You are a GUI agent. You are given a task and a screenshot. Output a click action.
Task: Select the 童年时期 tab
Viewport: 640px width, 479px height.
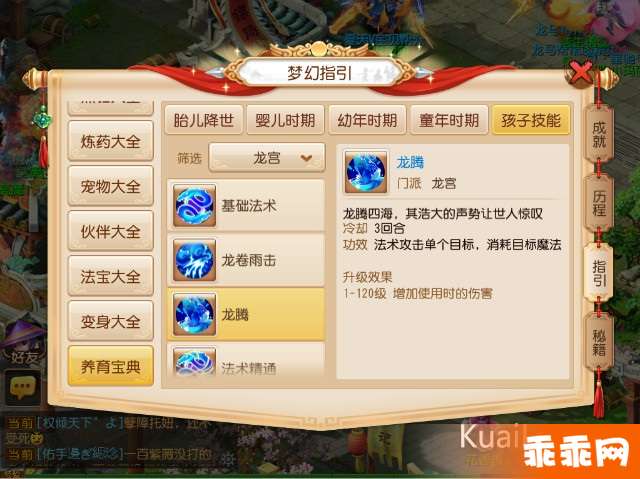pyautogui.click(x=449, y=120)
